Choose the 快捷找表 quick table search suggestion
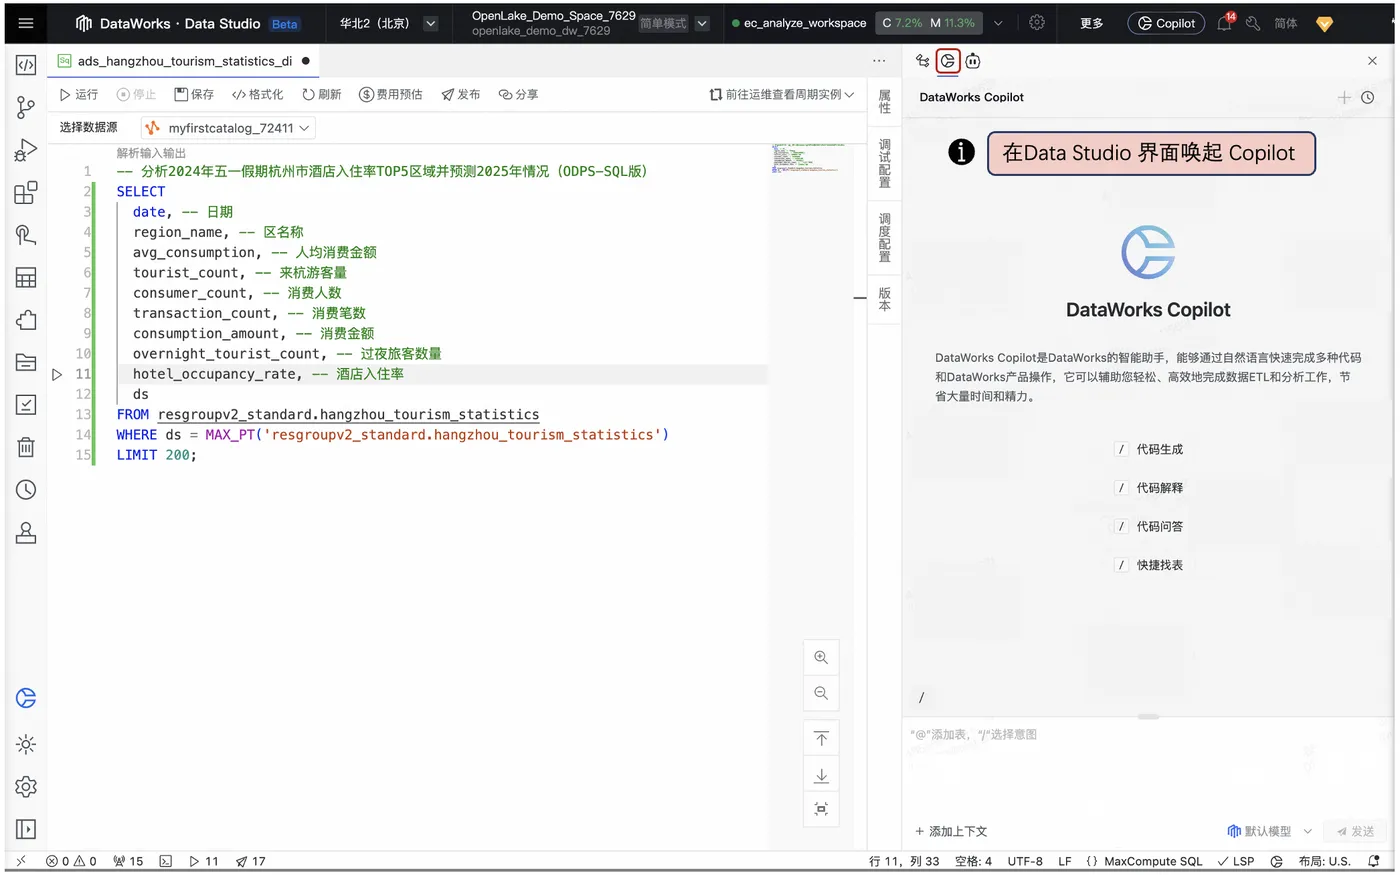Image resolution: width=1400 pixels, height=875 pixels. 1150,565
